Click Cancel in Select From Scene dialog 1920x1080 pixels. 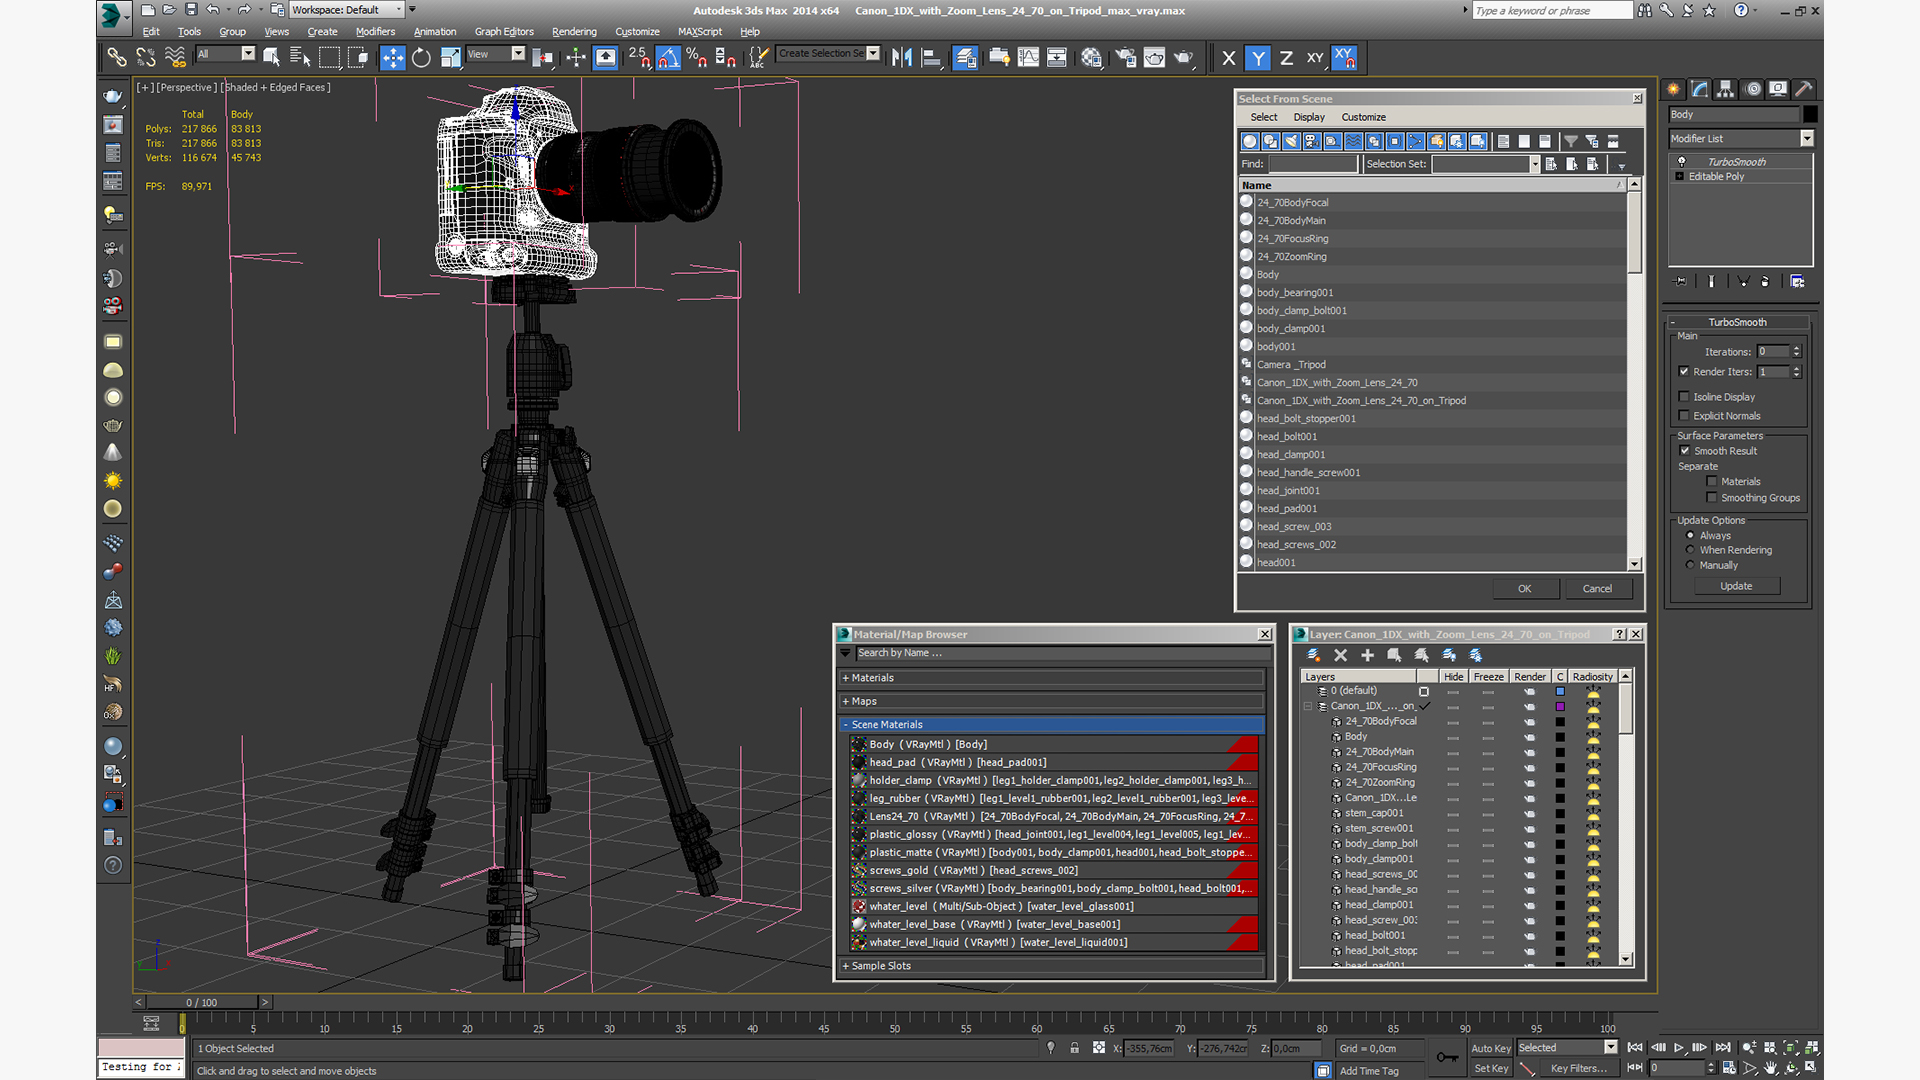click(1597, 589)
